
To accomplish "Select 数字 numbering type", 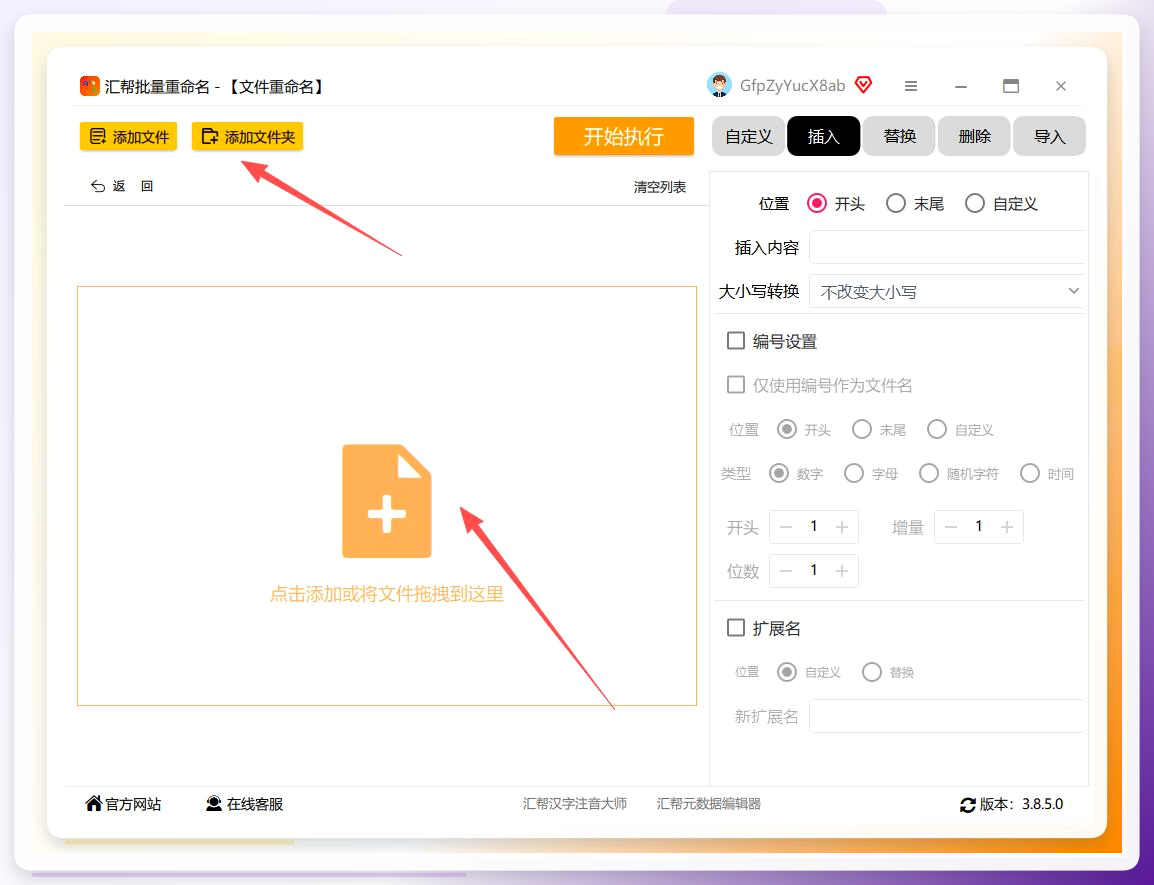I will coord(779,473).
